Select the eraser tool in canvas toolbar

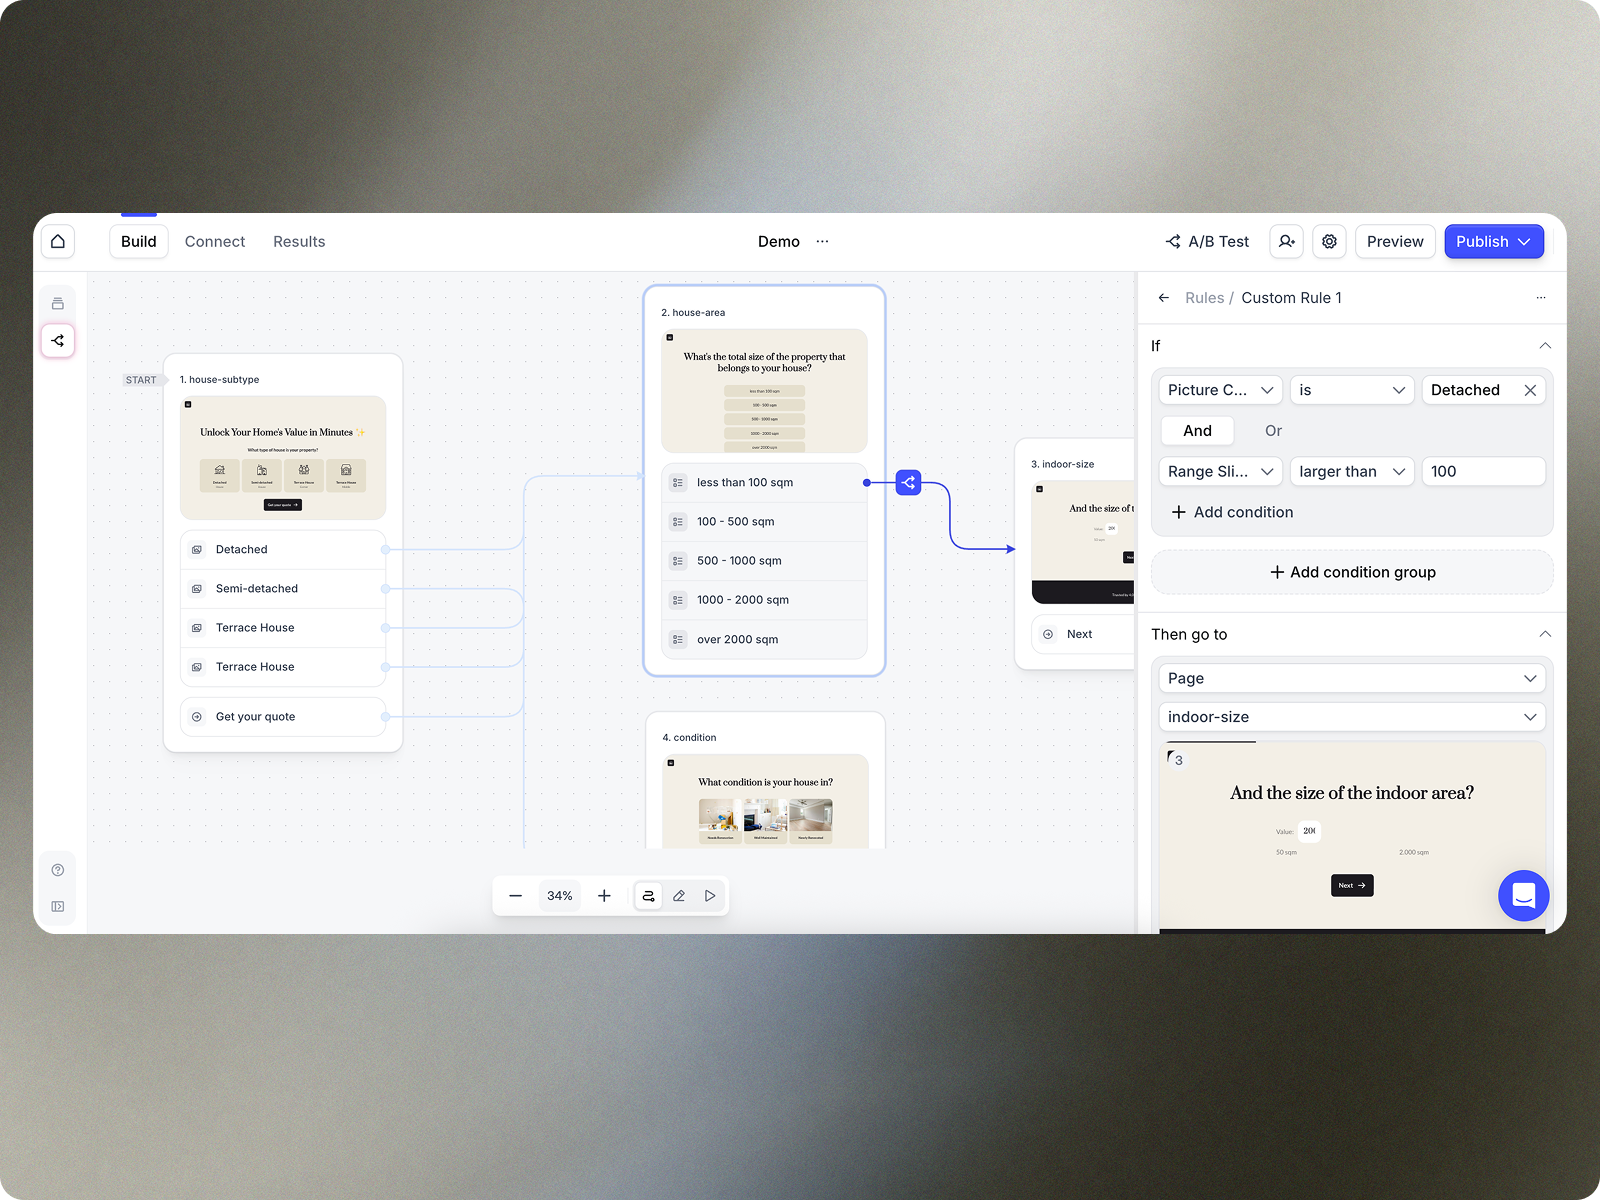click(x=679, y=896)
